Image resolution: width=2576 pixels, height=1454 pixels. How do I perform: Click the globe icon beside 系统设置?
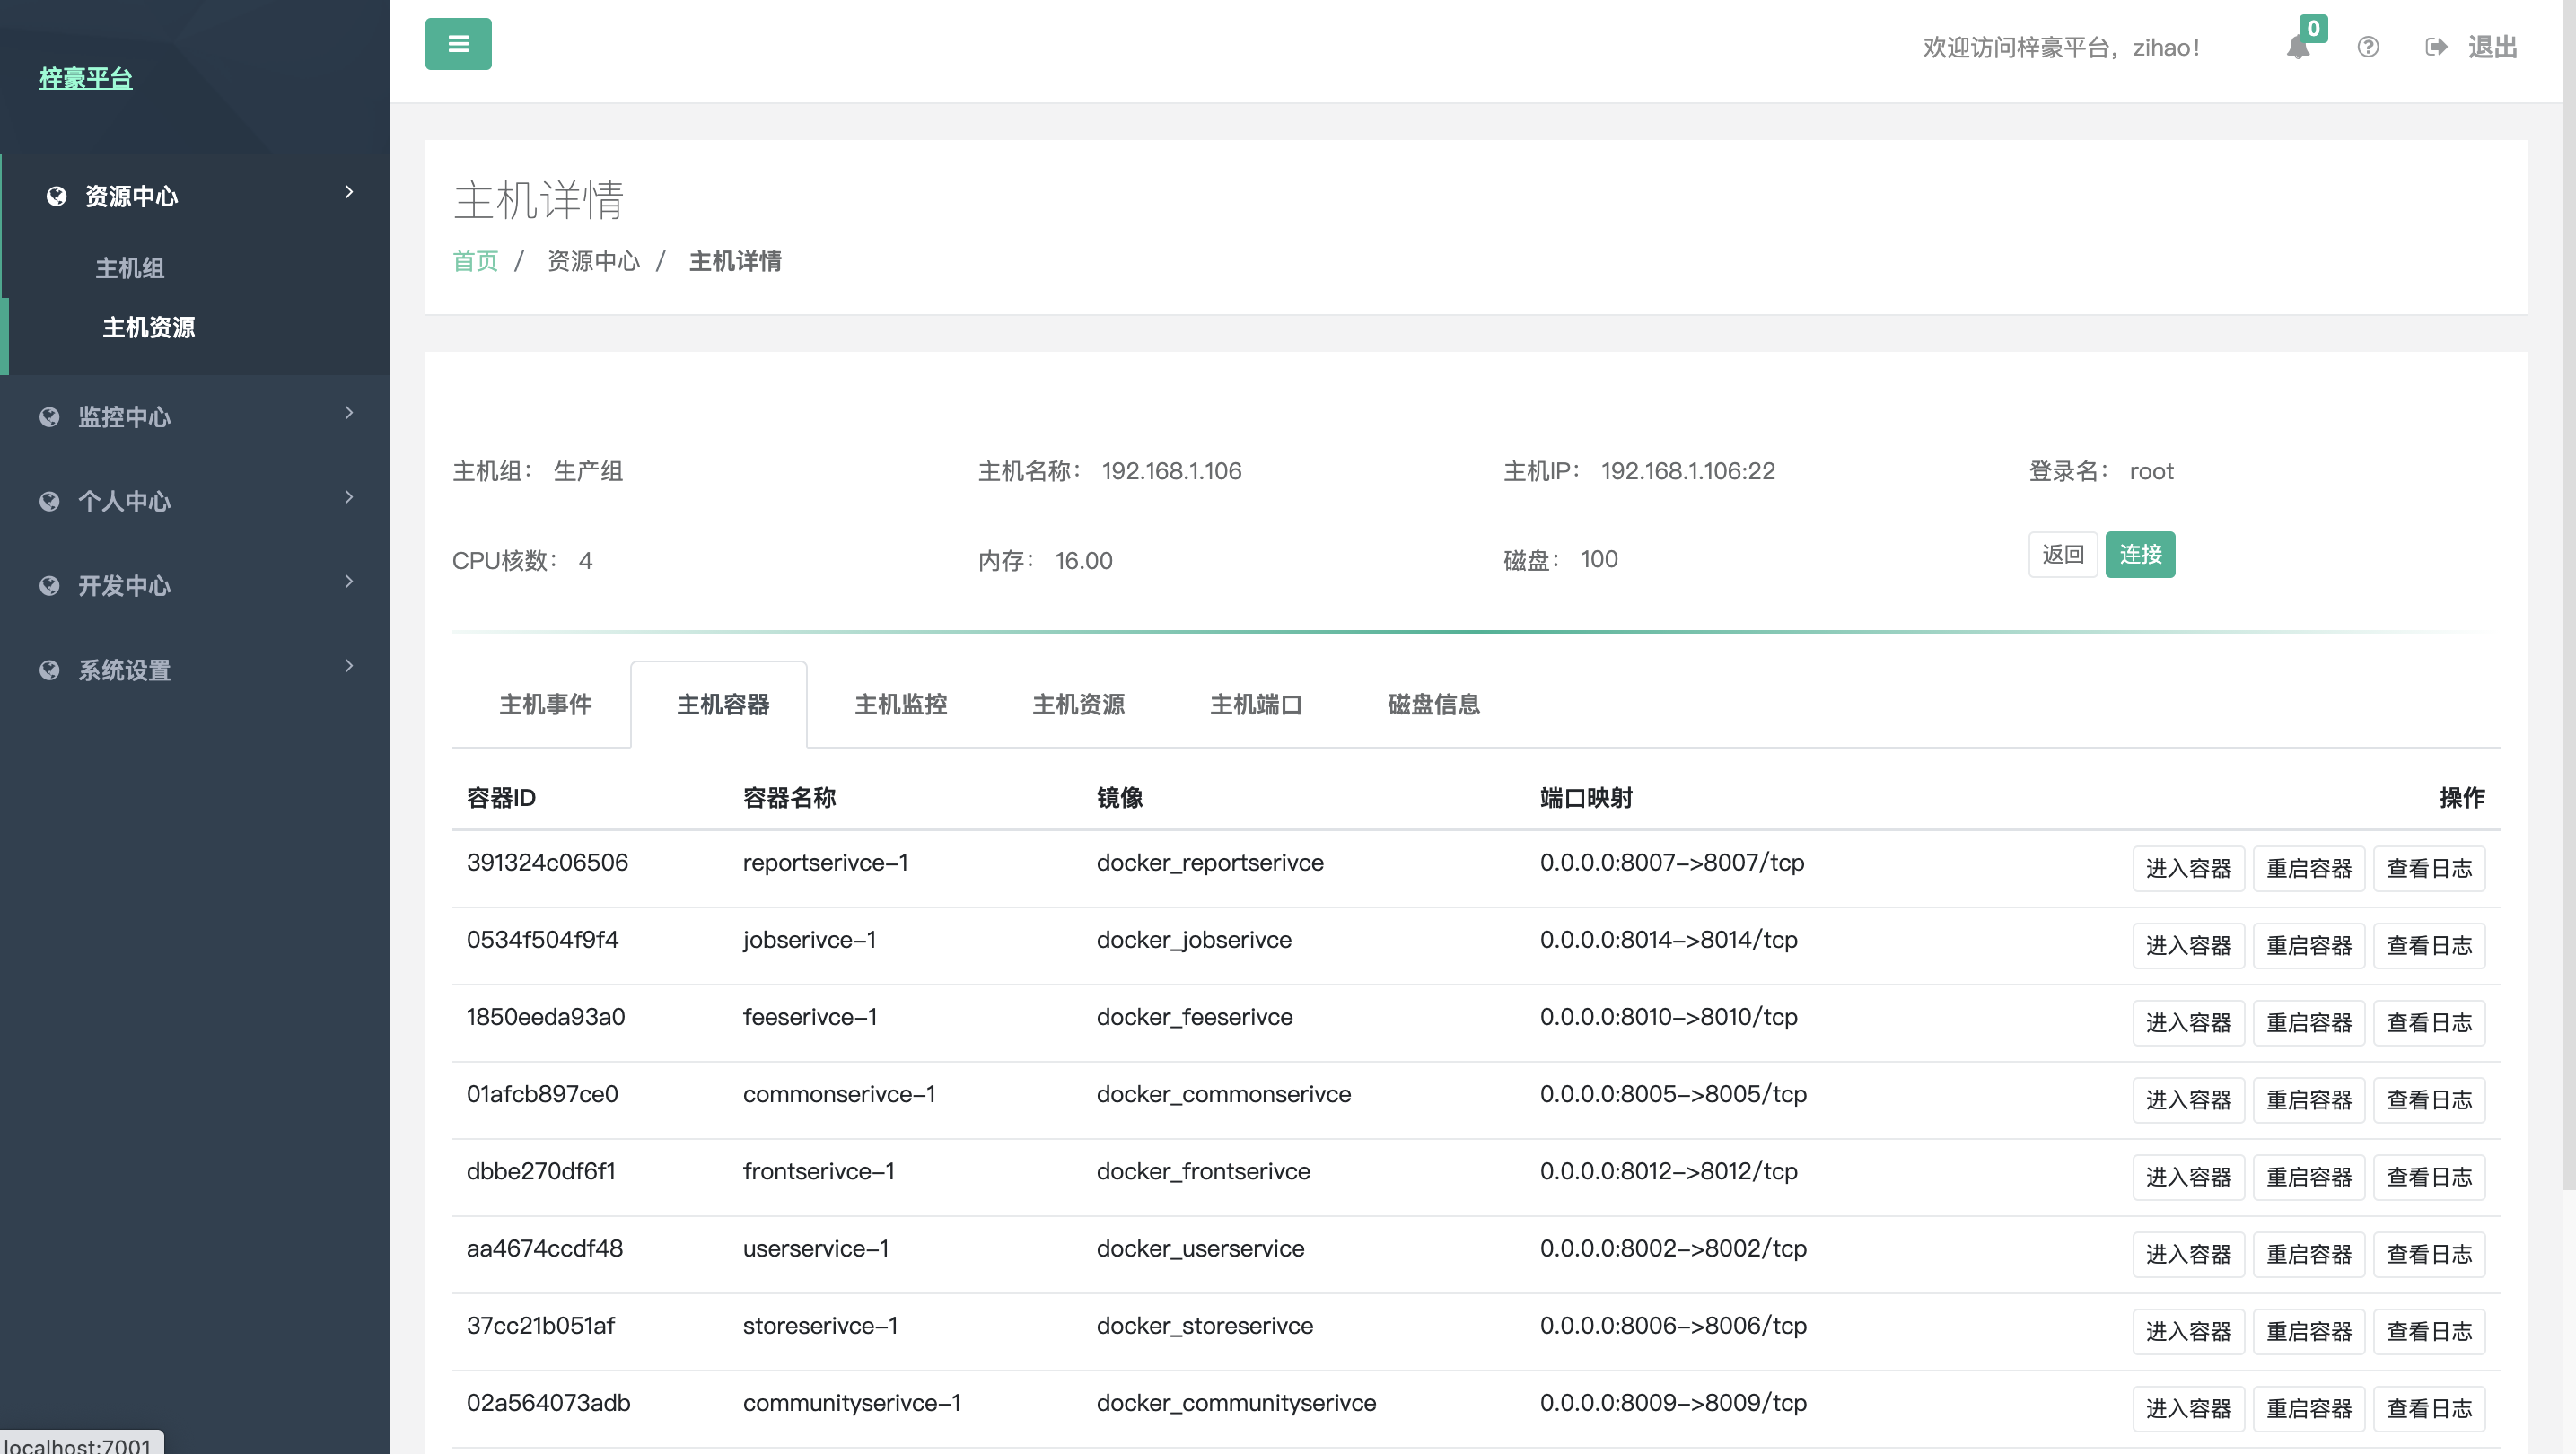coord(49,670)
